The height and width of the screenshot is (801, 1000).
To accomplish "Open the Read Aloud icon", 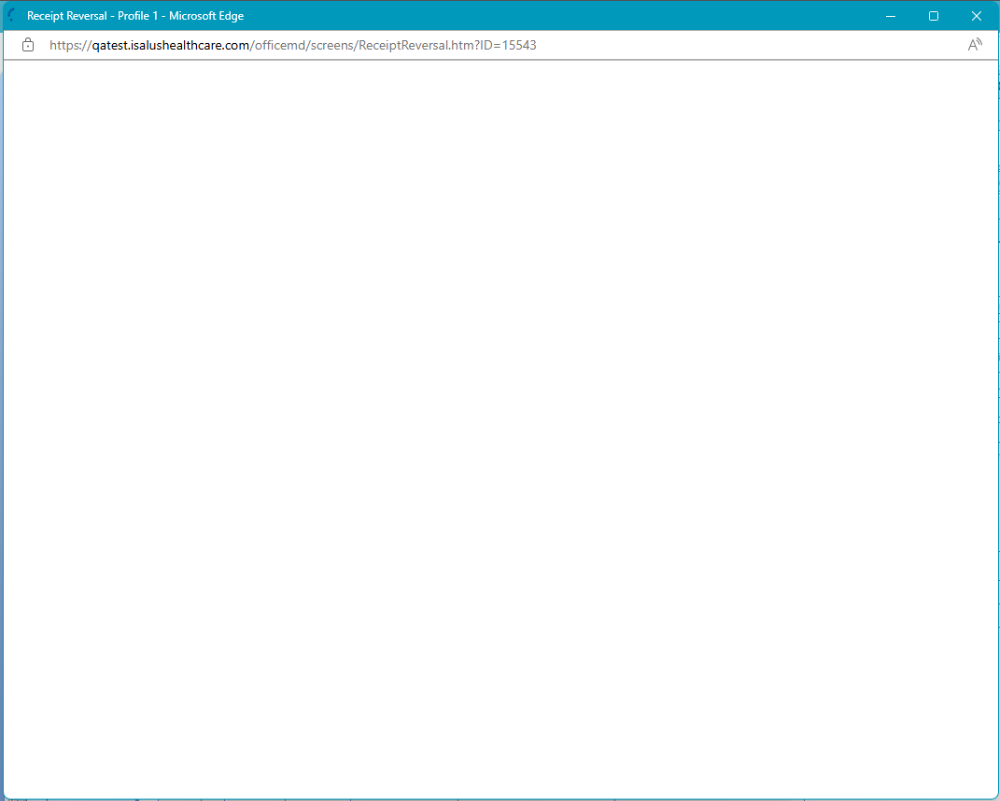I will pos(974,45).
